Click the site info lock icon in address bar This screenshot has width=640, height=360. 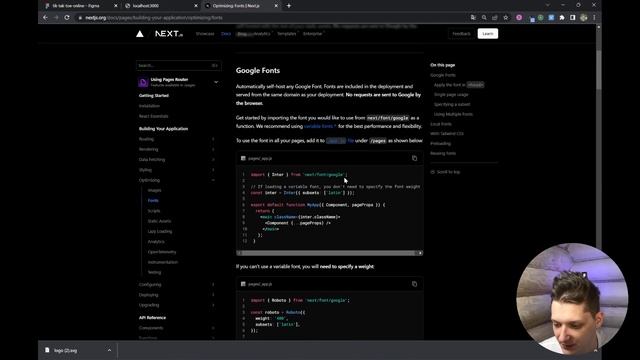(x=80, y=18)
